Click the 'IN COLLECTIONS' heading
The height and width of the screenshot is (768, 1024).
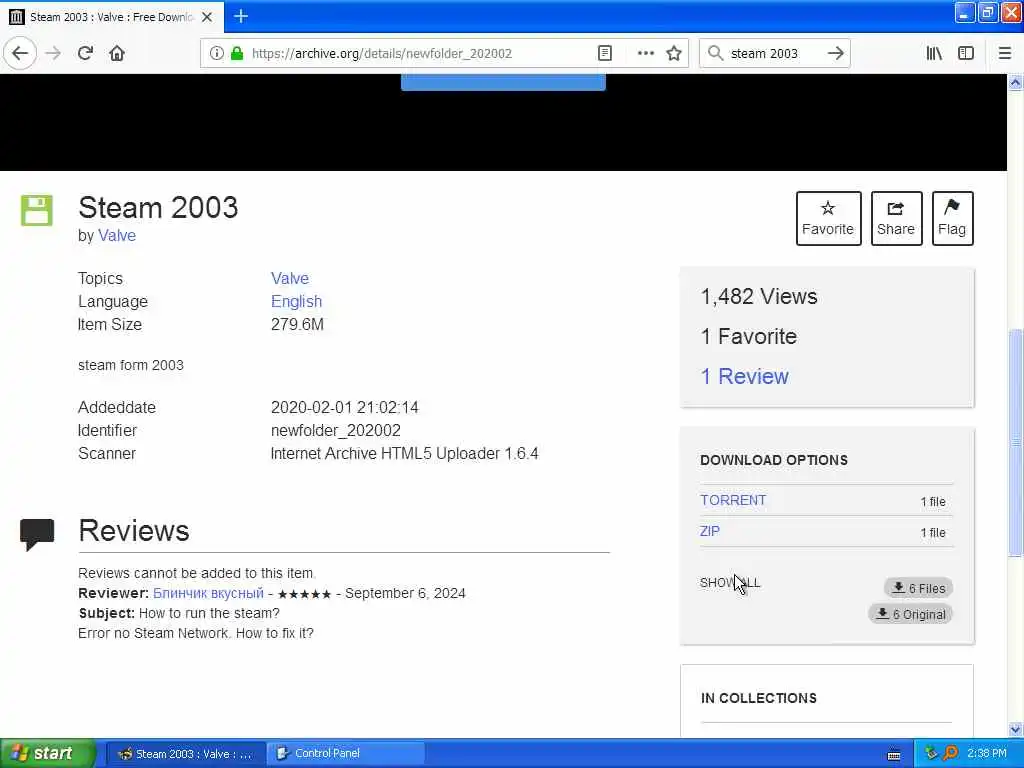[759, 698]
